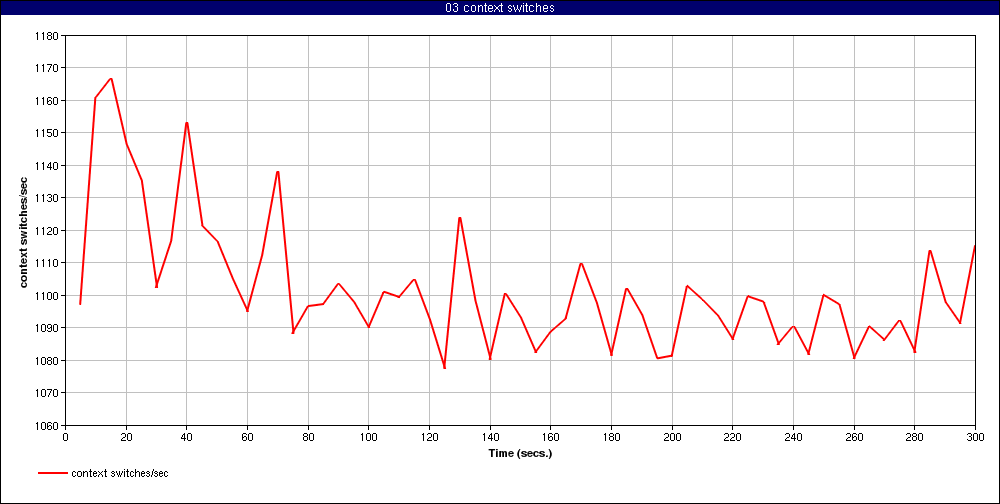Click the 1150 y-axis tick label
The height and width of the screenshot is (504, 1000).
point(48,133)
